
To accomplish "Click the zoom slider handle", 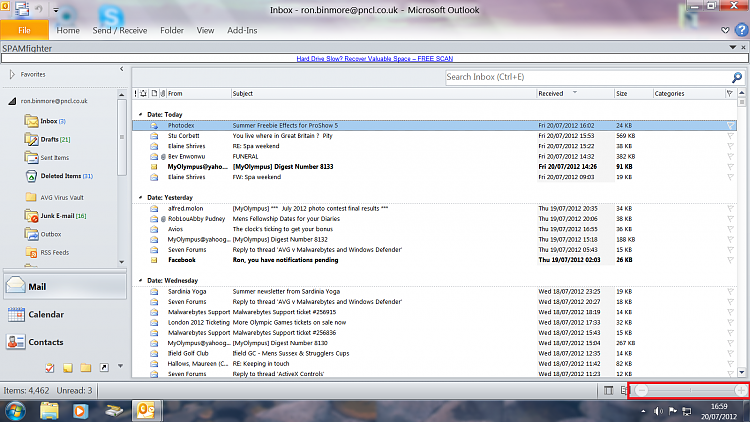I will tap(691, 390).
